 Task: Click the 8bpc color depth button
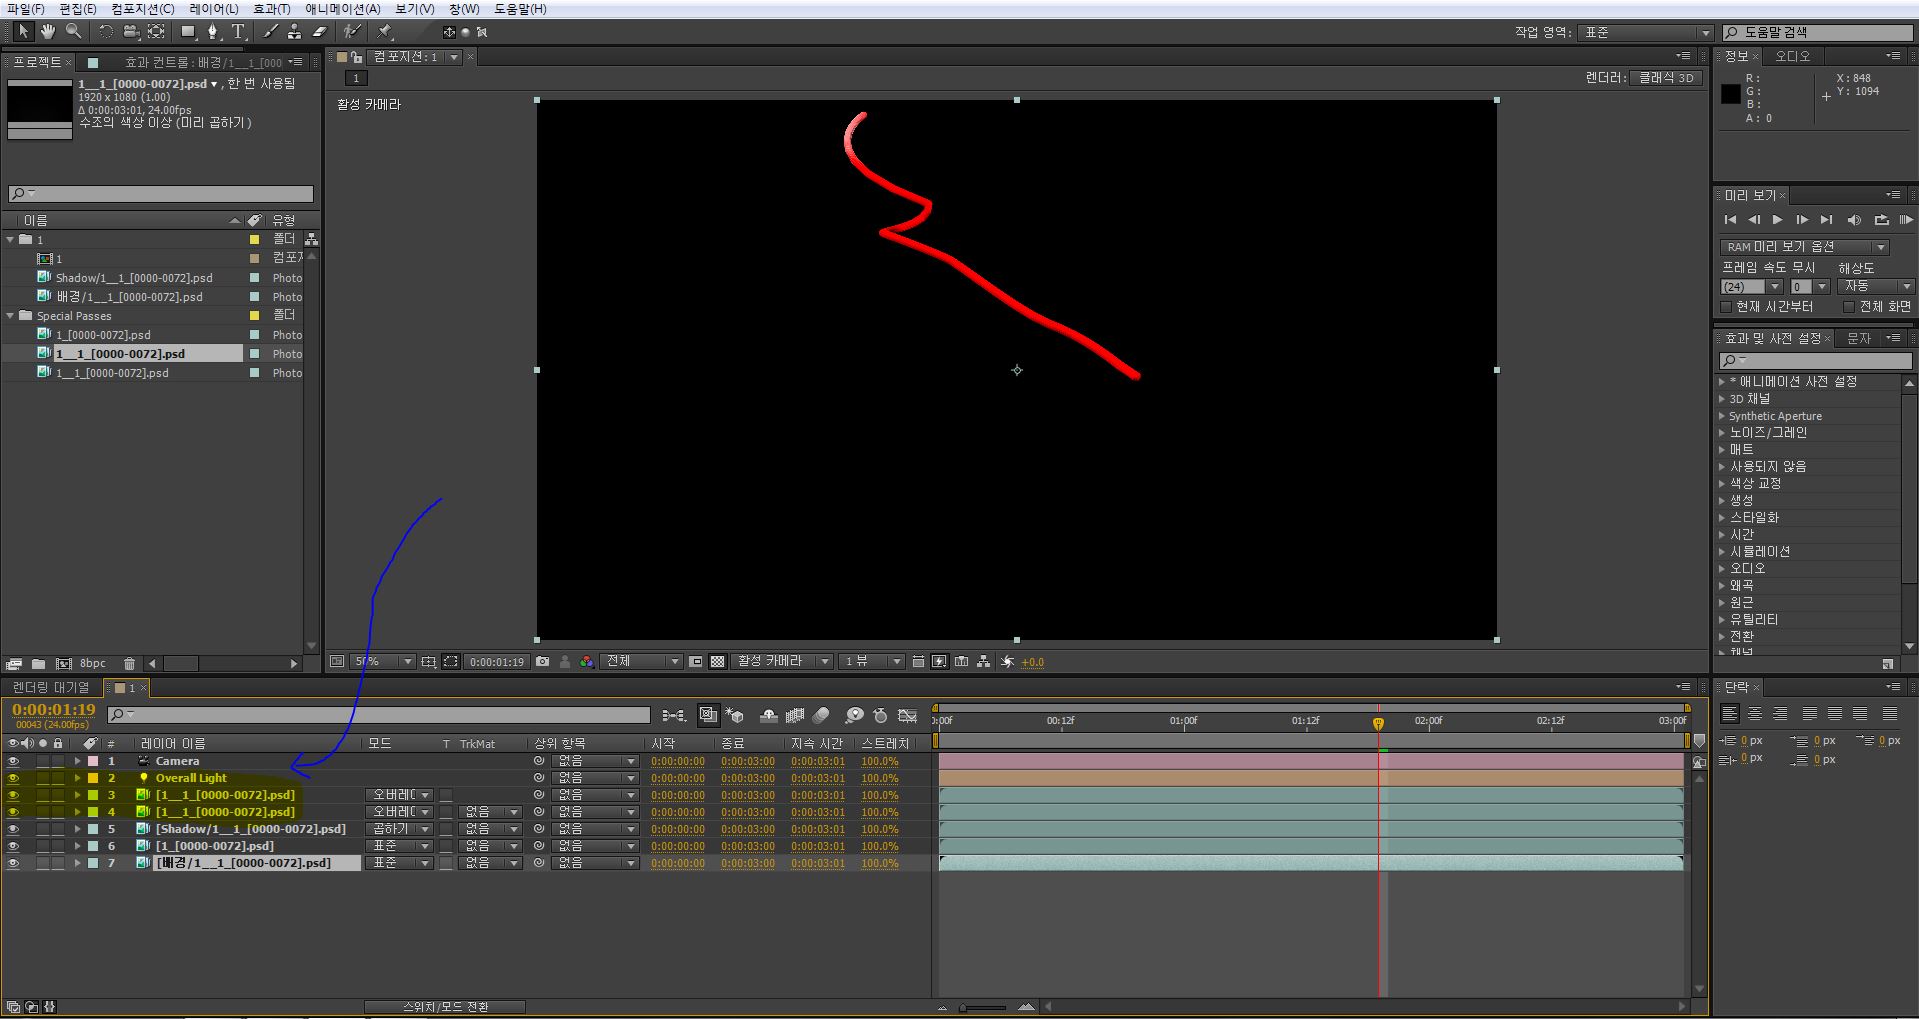click(93, 663)
